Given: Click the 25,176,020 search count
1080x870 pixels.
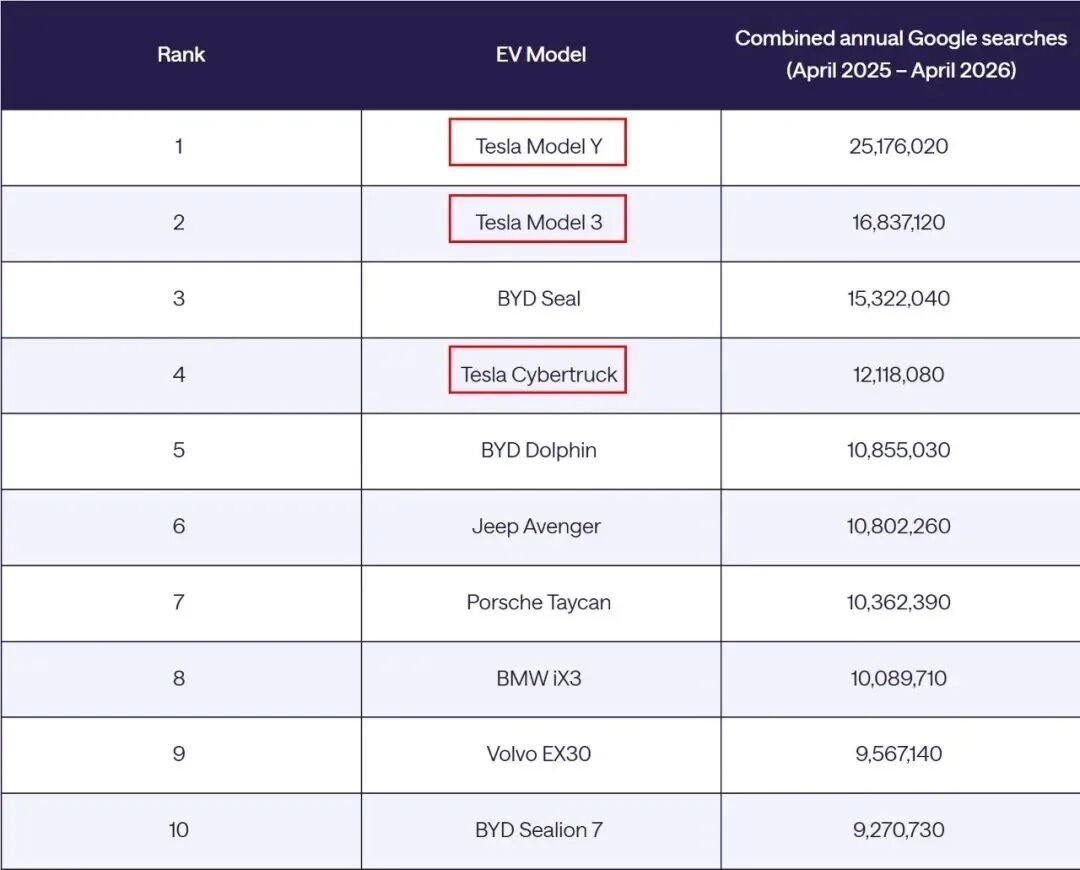Looking at the screenshot, I should pos(898,146).
